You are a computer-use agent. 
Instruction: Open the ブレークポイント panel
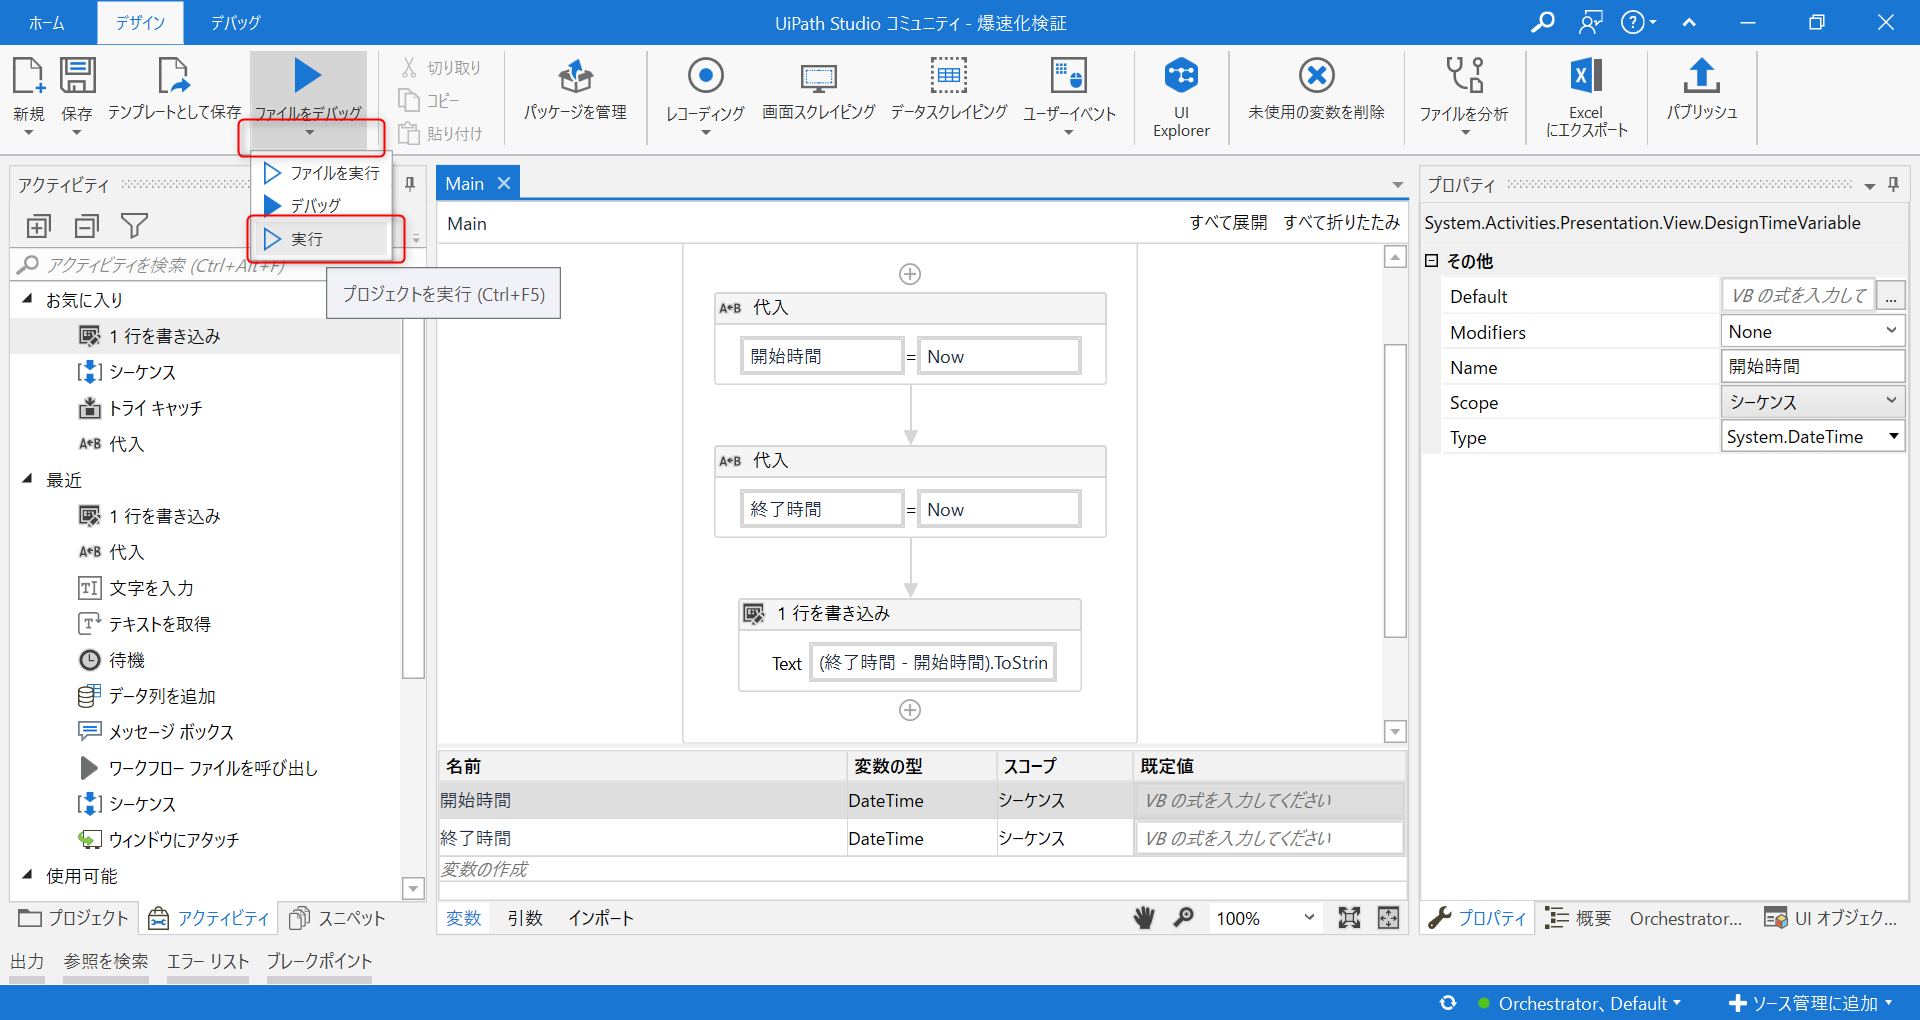pyautogui.click(x=319, y=961)
